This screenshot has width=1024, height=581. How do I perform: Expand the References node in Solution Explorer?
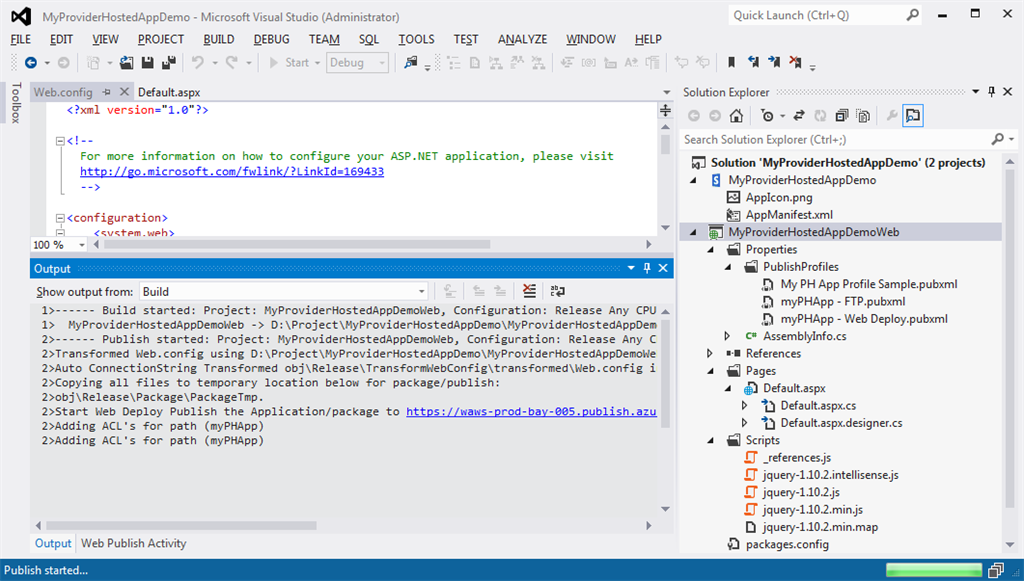pyautogui.click(x=711, y=354)
